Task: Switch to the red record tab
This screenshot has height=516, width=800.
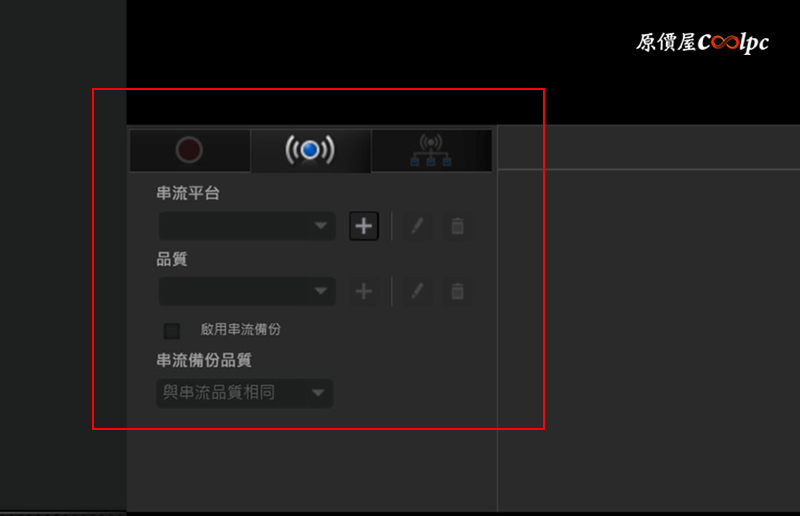Action: coord(190,150)
